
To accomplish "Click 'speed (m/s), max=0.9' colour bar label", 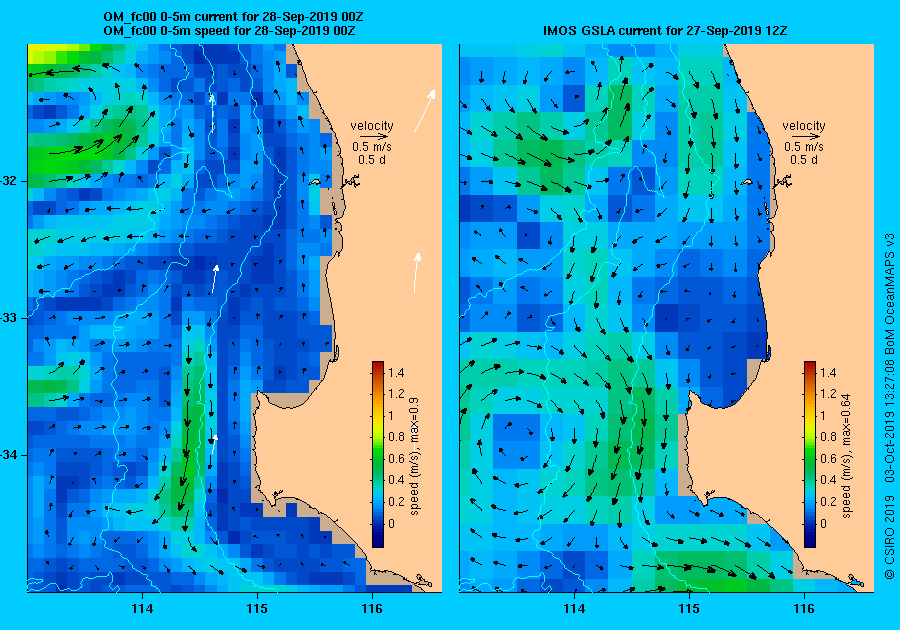I will (x=415, y=457).
